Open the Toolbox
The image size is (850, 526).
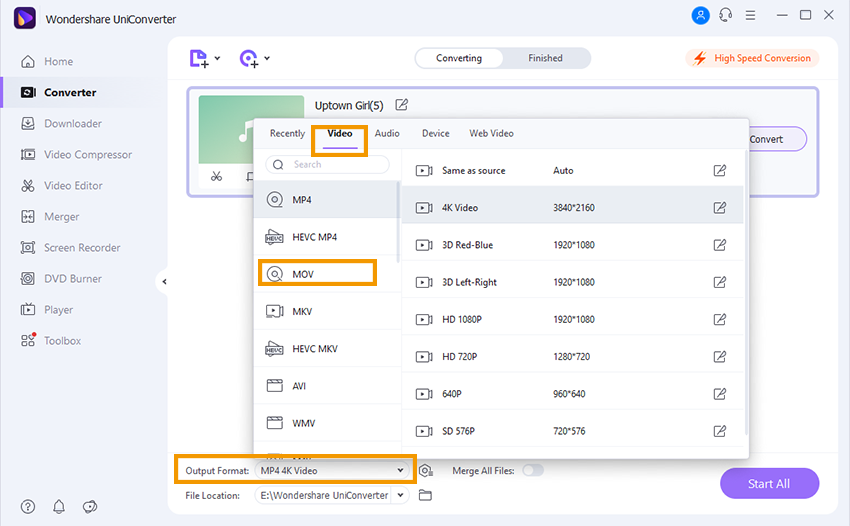coord(50,341)
